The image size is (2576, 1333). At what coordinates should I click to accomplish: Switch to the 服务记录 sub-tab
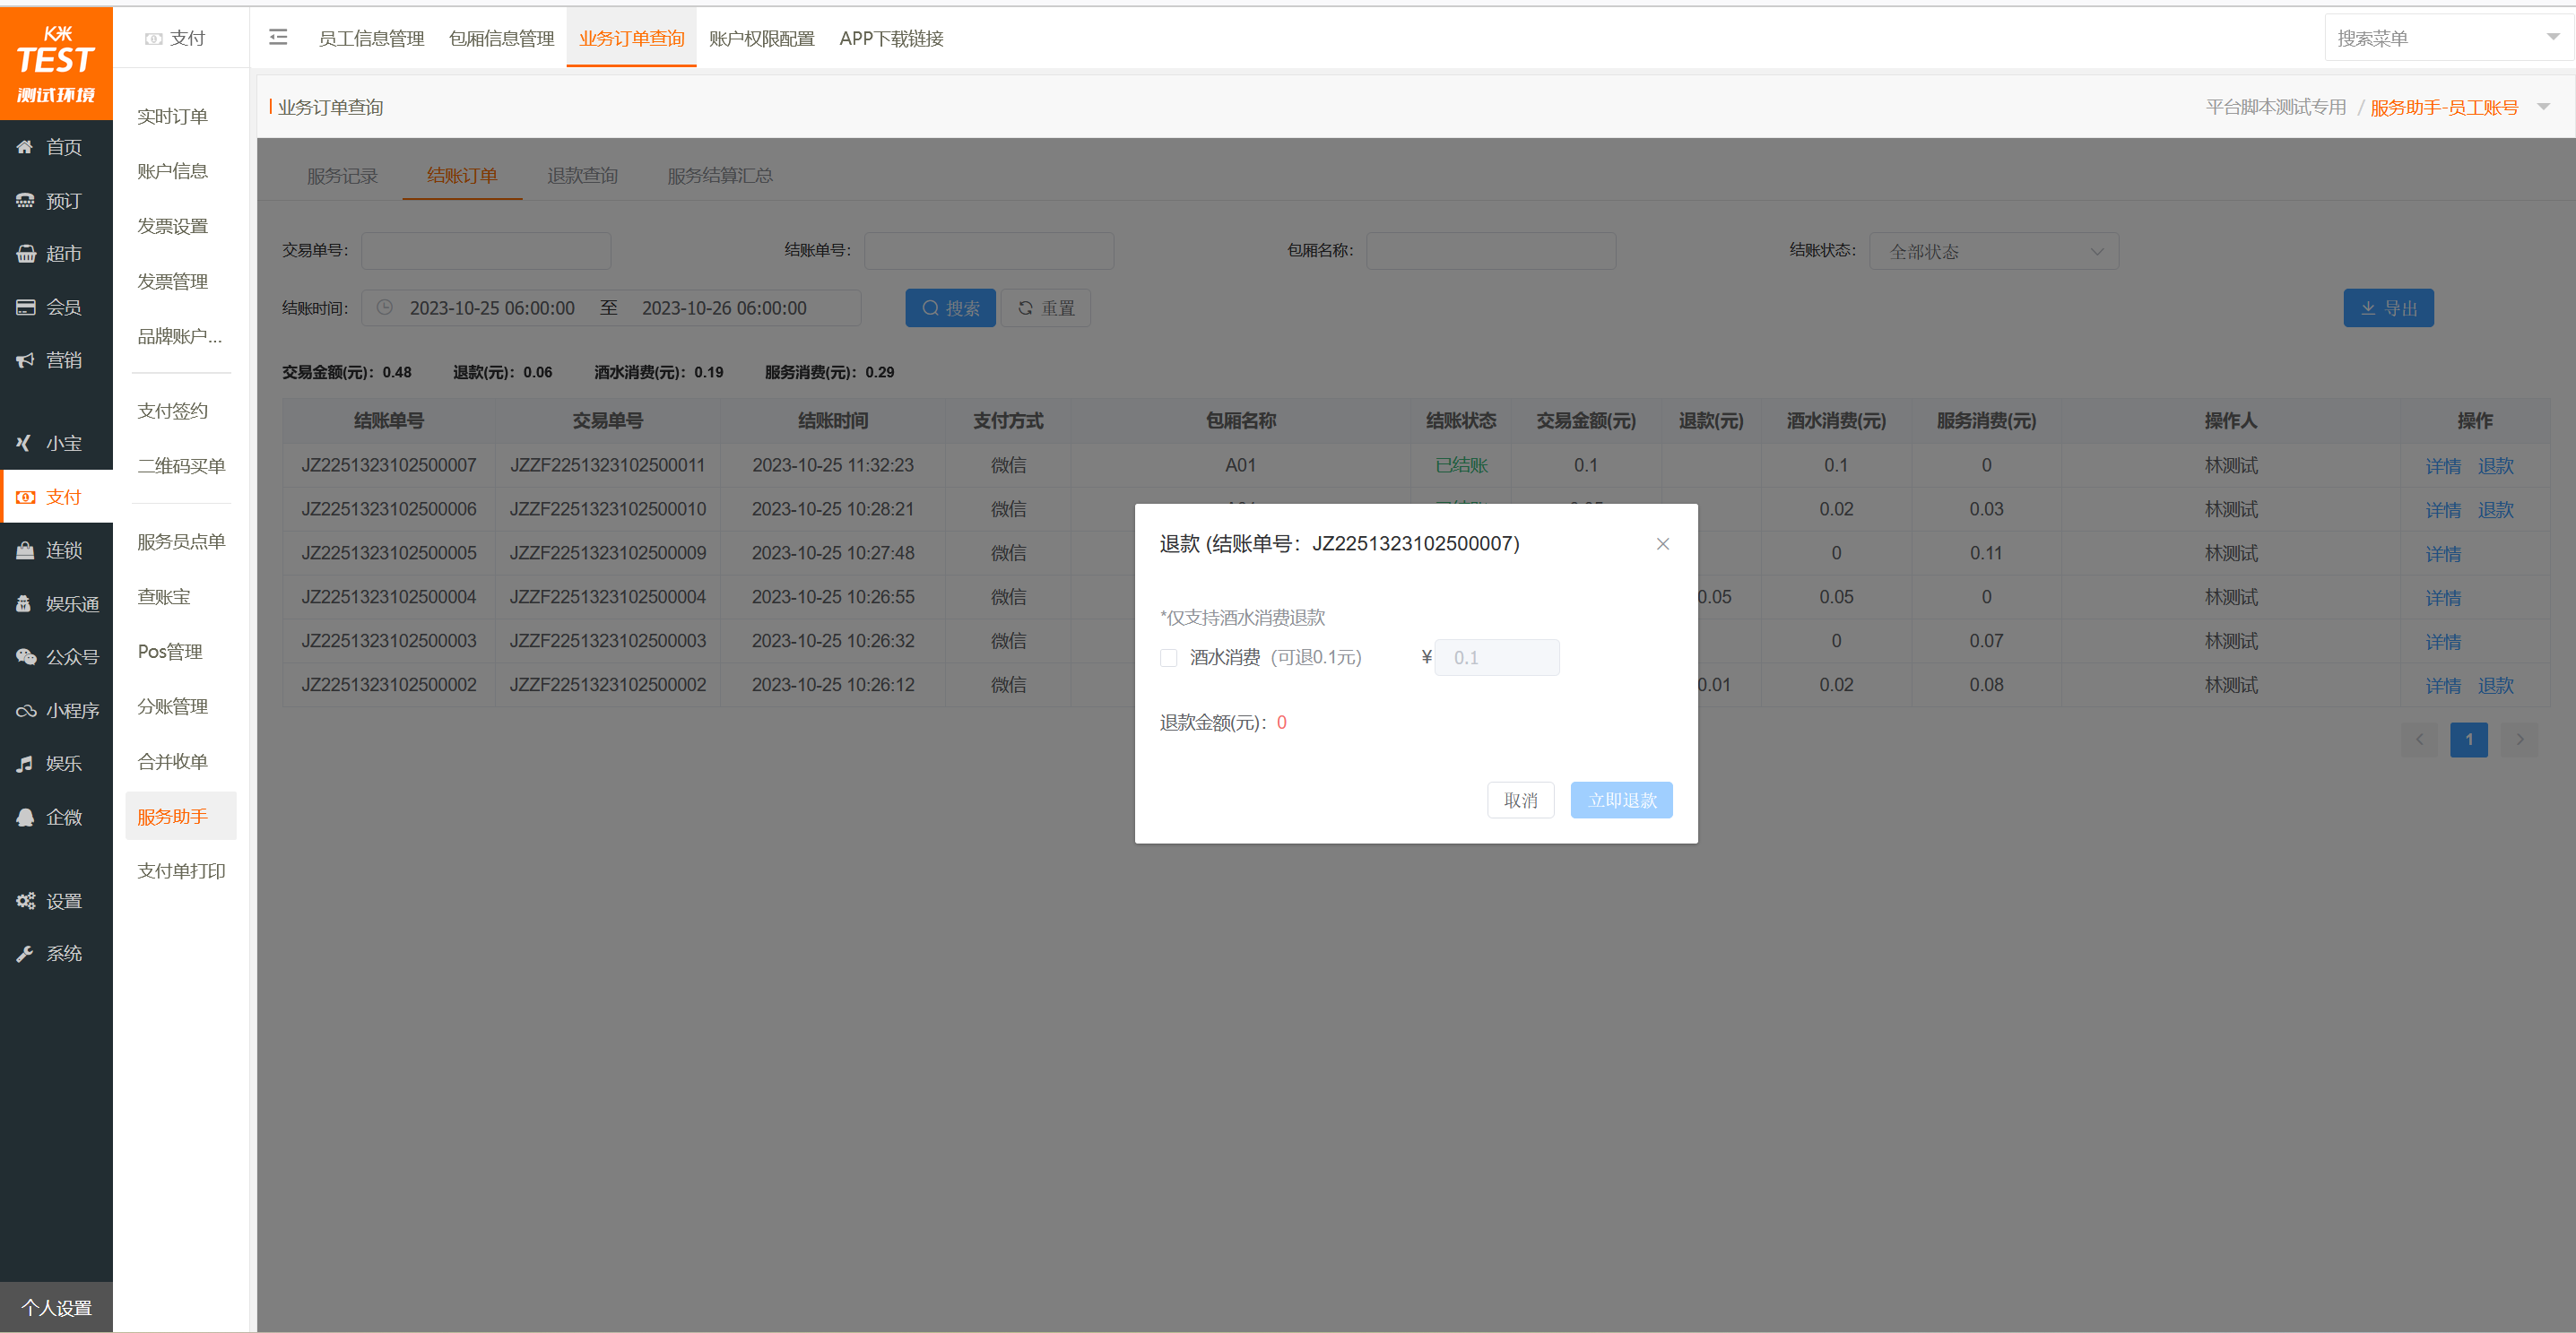[x=342, y=176]
